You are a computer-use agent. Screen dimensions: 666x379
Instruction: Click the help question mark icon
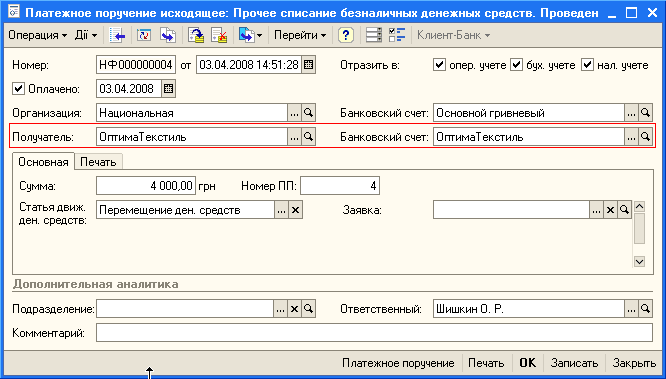coord(346,35)
